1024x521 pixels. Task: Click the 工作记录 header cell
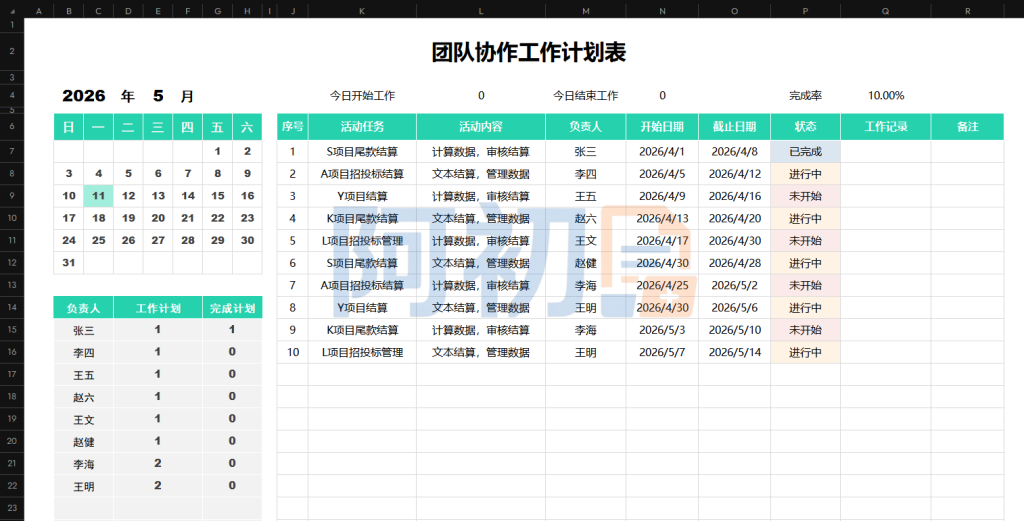(886, 127)
